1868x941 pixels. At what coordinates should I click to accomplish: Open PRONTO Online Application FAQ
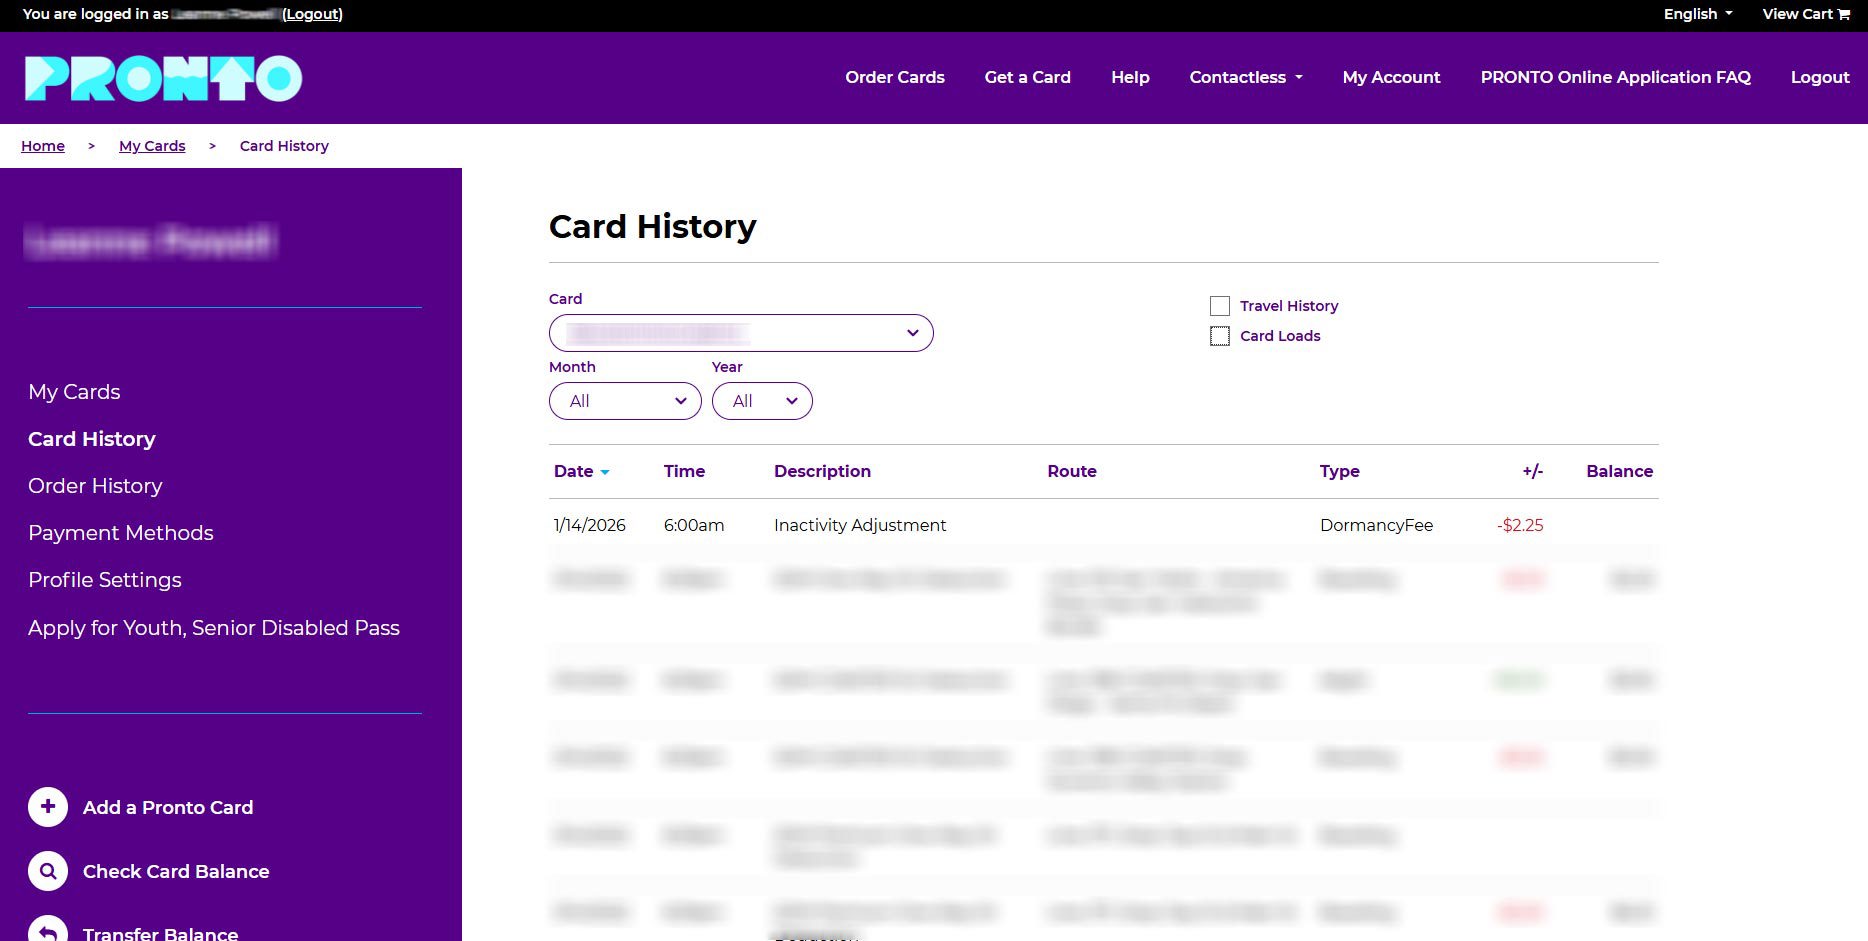[1615, 77]
